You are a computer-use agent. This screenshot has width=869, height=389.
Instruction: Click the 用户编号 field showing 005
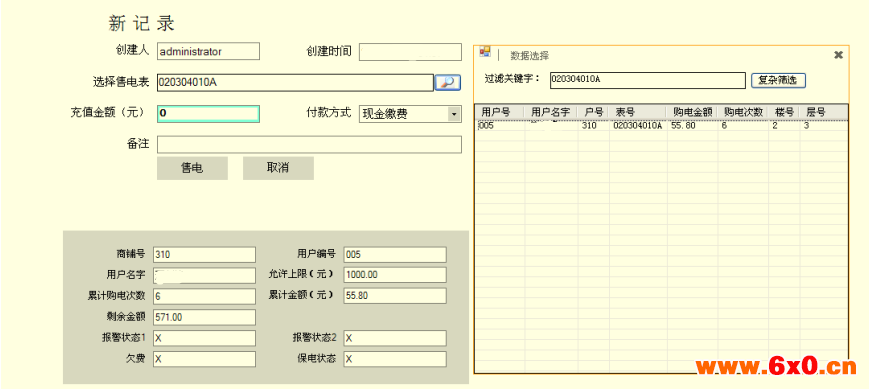pos(395,255)
